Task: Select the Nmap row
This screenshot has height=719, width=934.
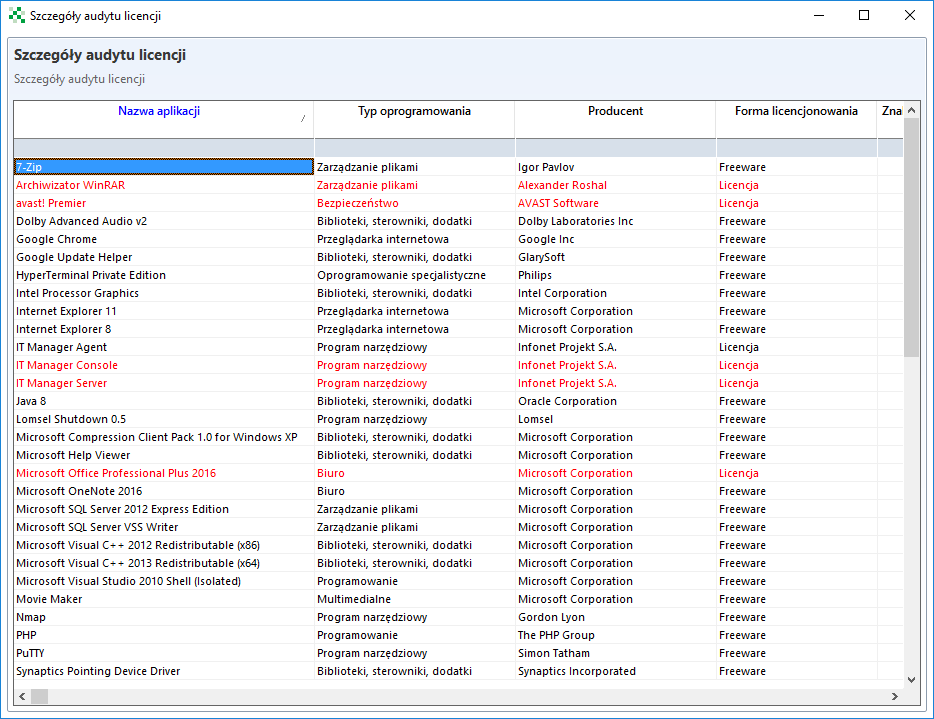Action: click(x=459, y=617)
